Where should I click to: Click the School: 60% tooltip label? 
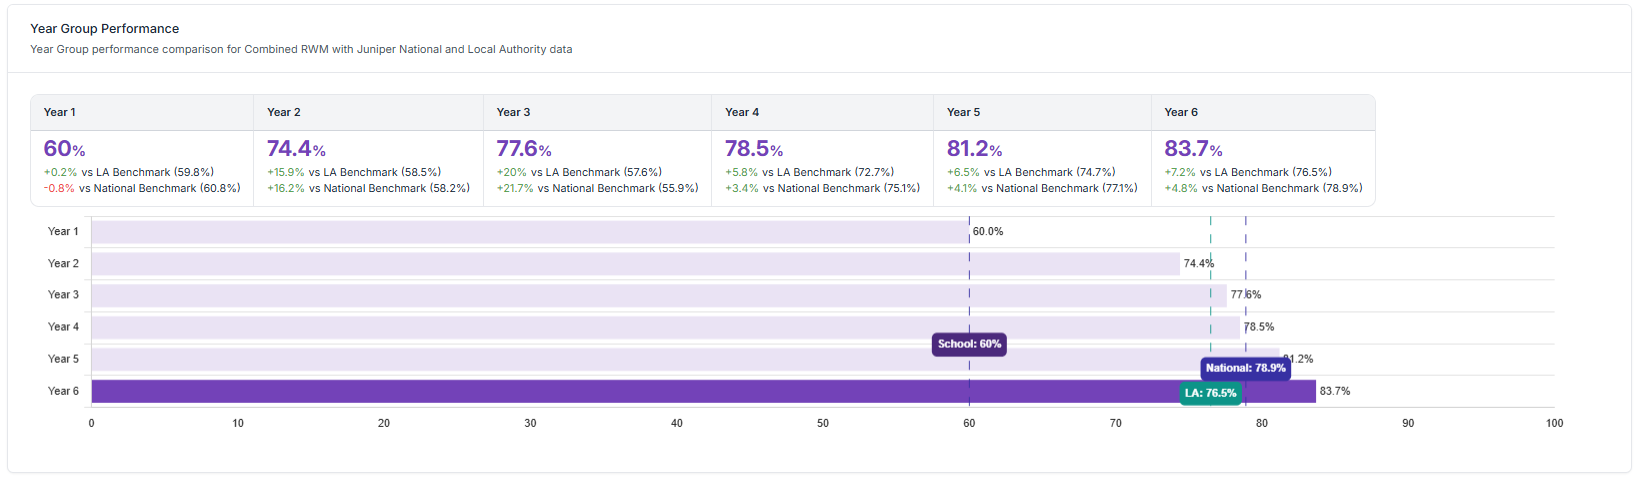click(x=969, y=344)
